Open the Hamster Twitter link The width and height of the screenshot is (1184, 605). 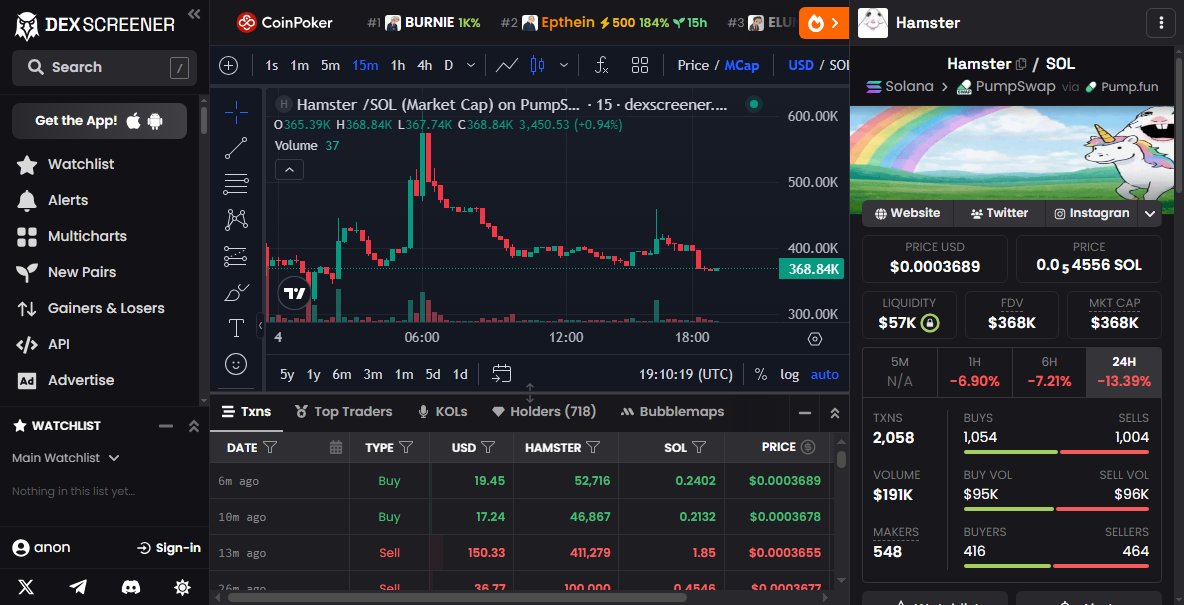(1000, 214)
